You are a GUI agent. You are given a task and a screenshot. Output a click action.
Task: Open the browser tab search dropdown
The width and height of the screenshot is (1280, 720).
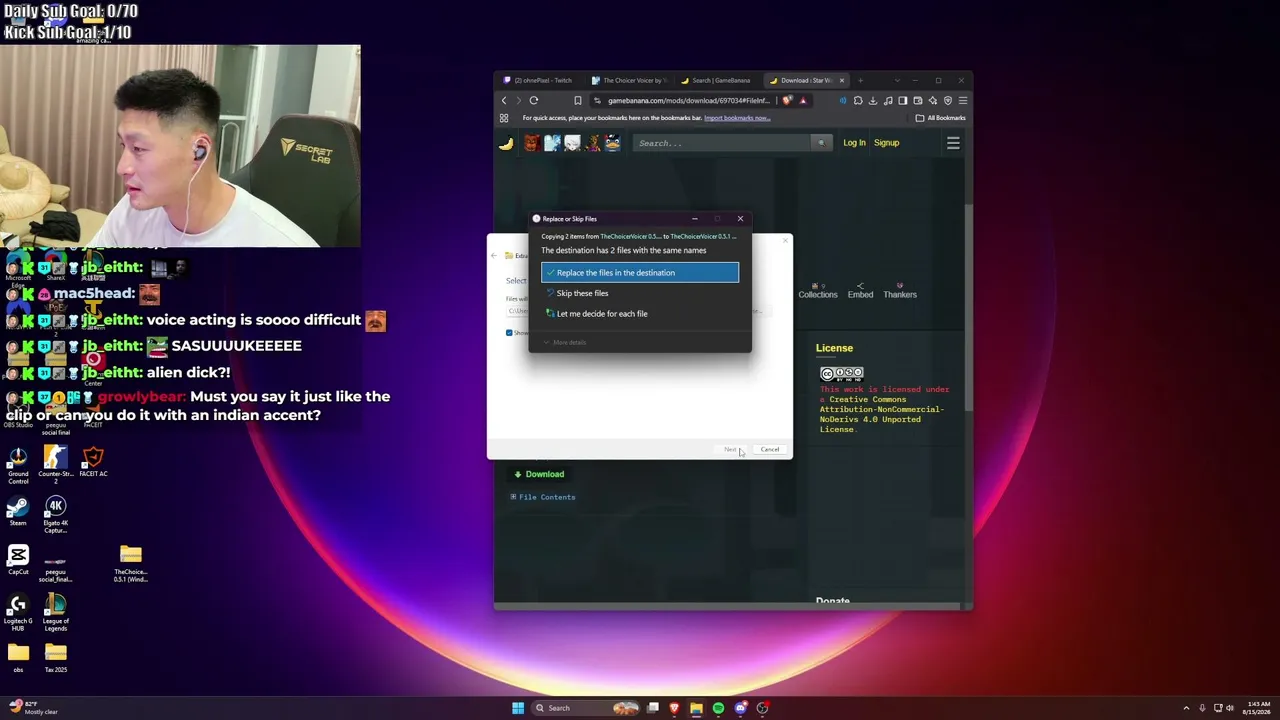pos(897,80)
